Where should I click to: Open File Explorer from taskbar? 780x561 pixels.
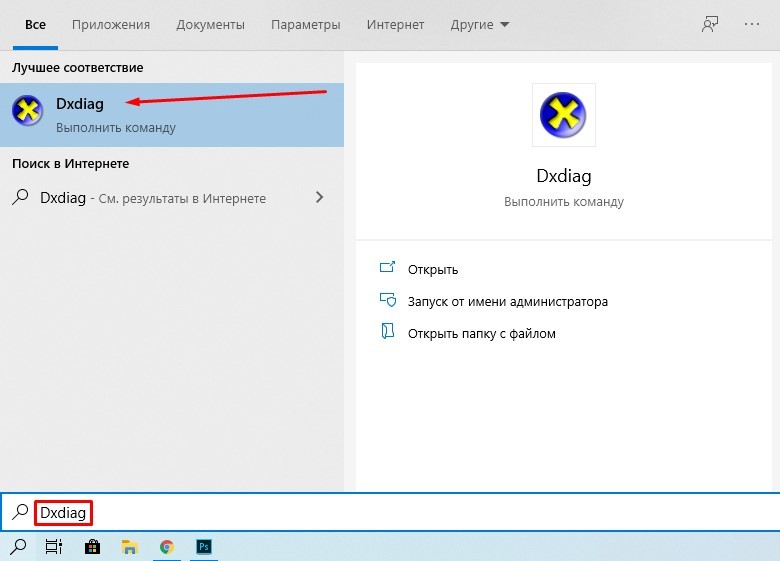click(129, 547)
